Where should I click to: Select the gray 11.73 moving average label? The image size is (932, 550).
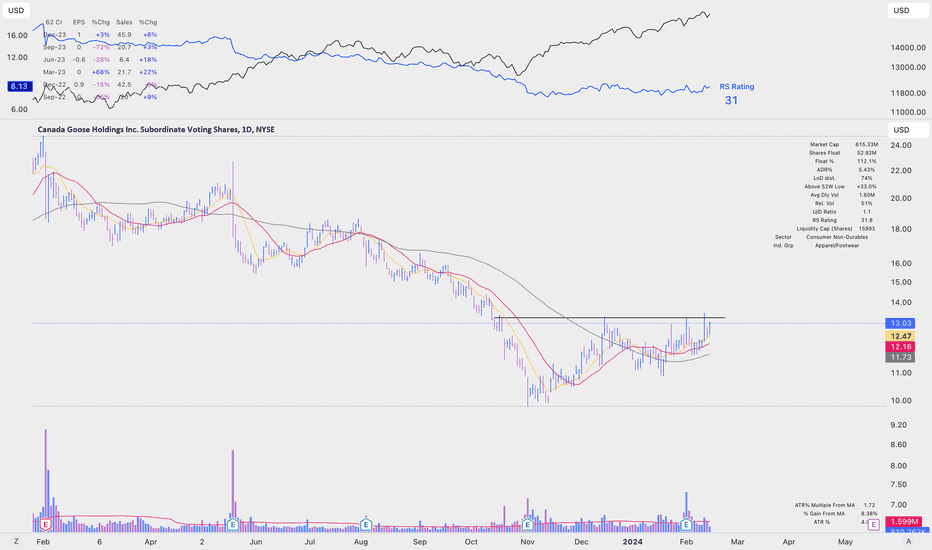pos(900,357)
